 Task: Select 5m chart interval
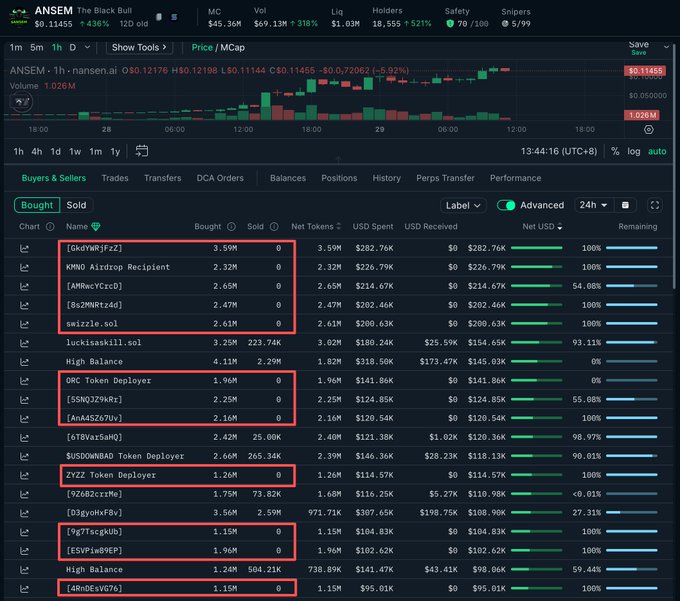coord(37,48)
